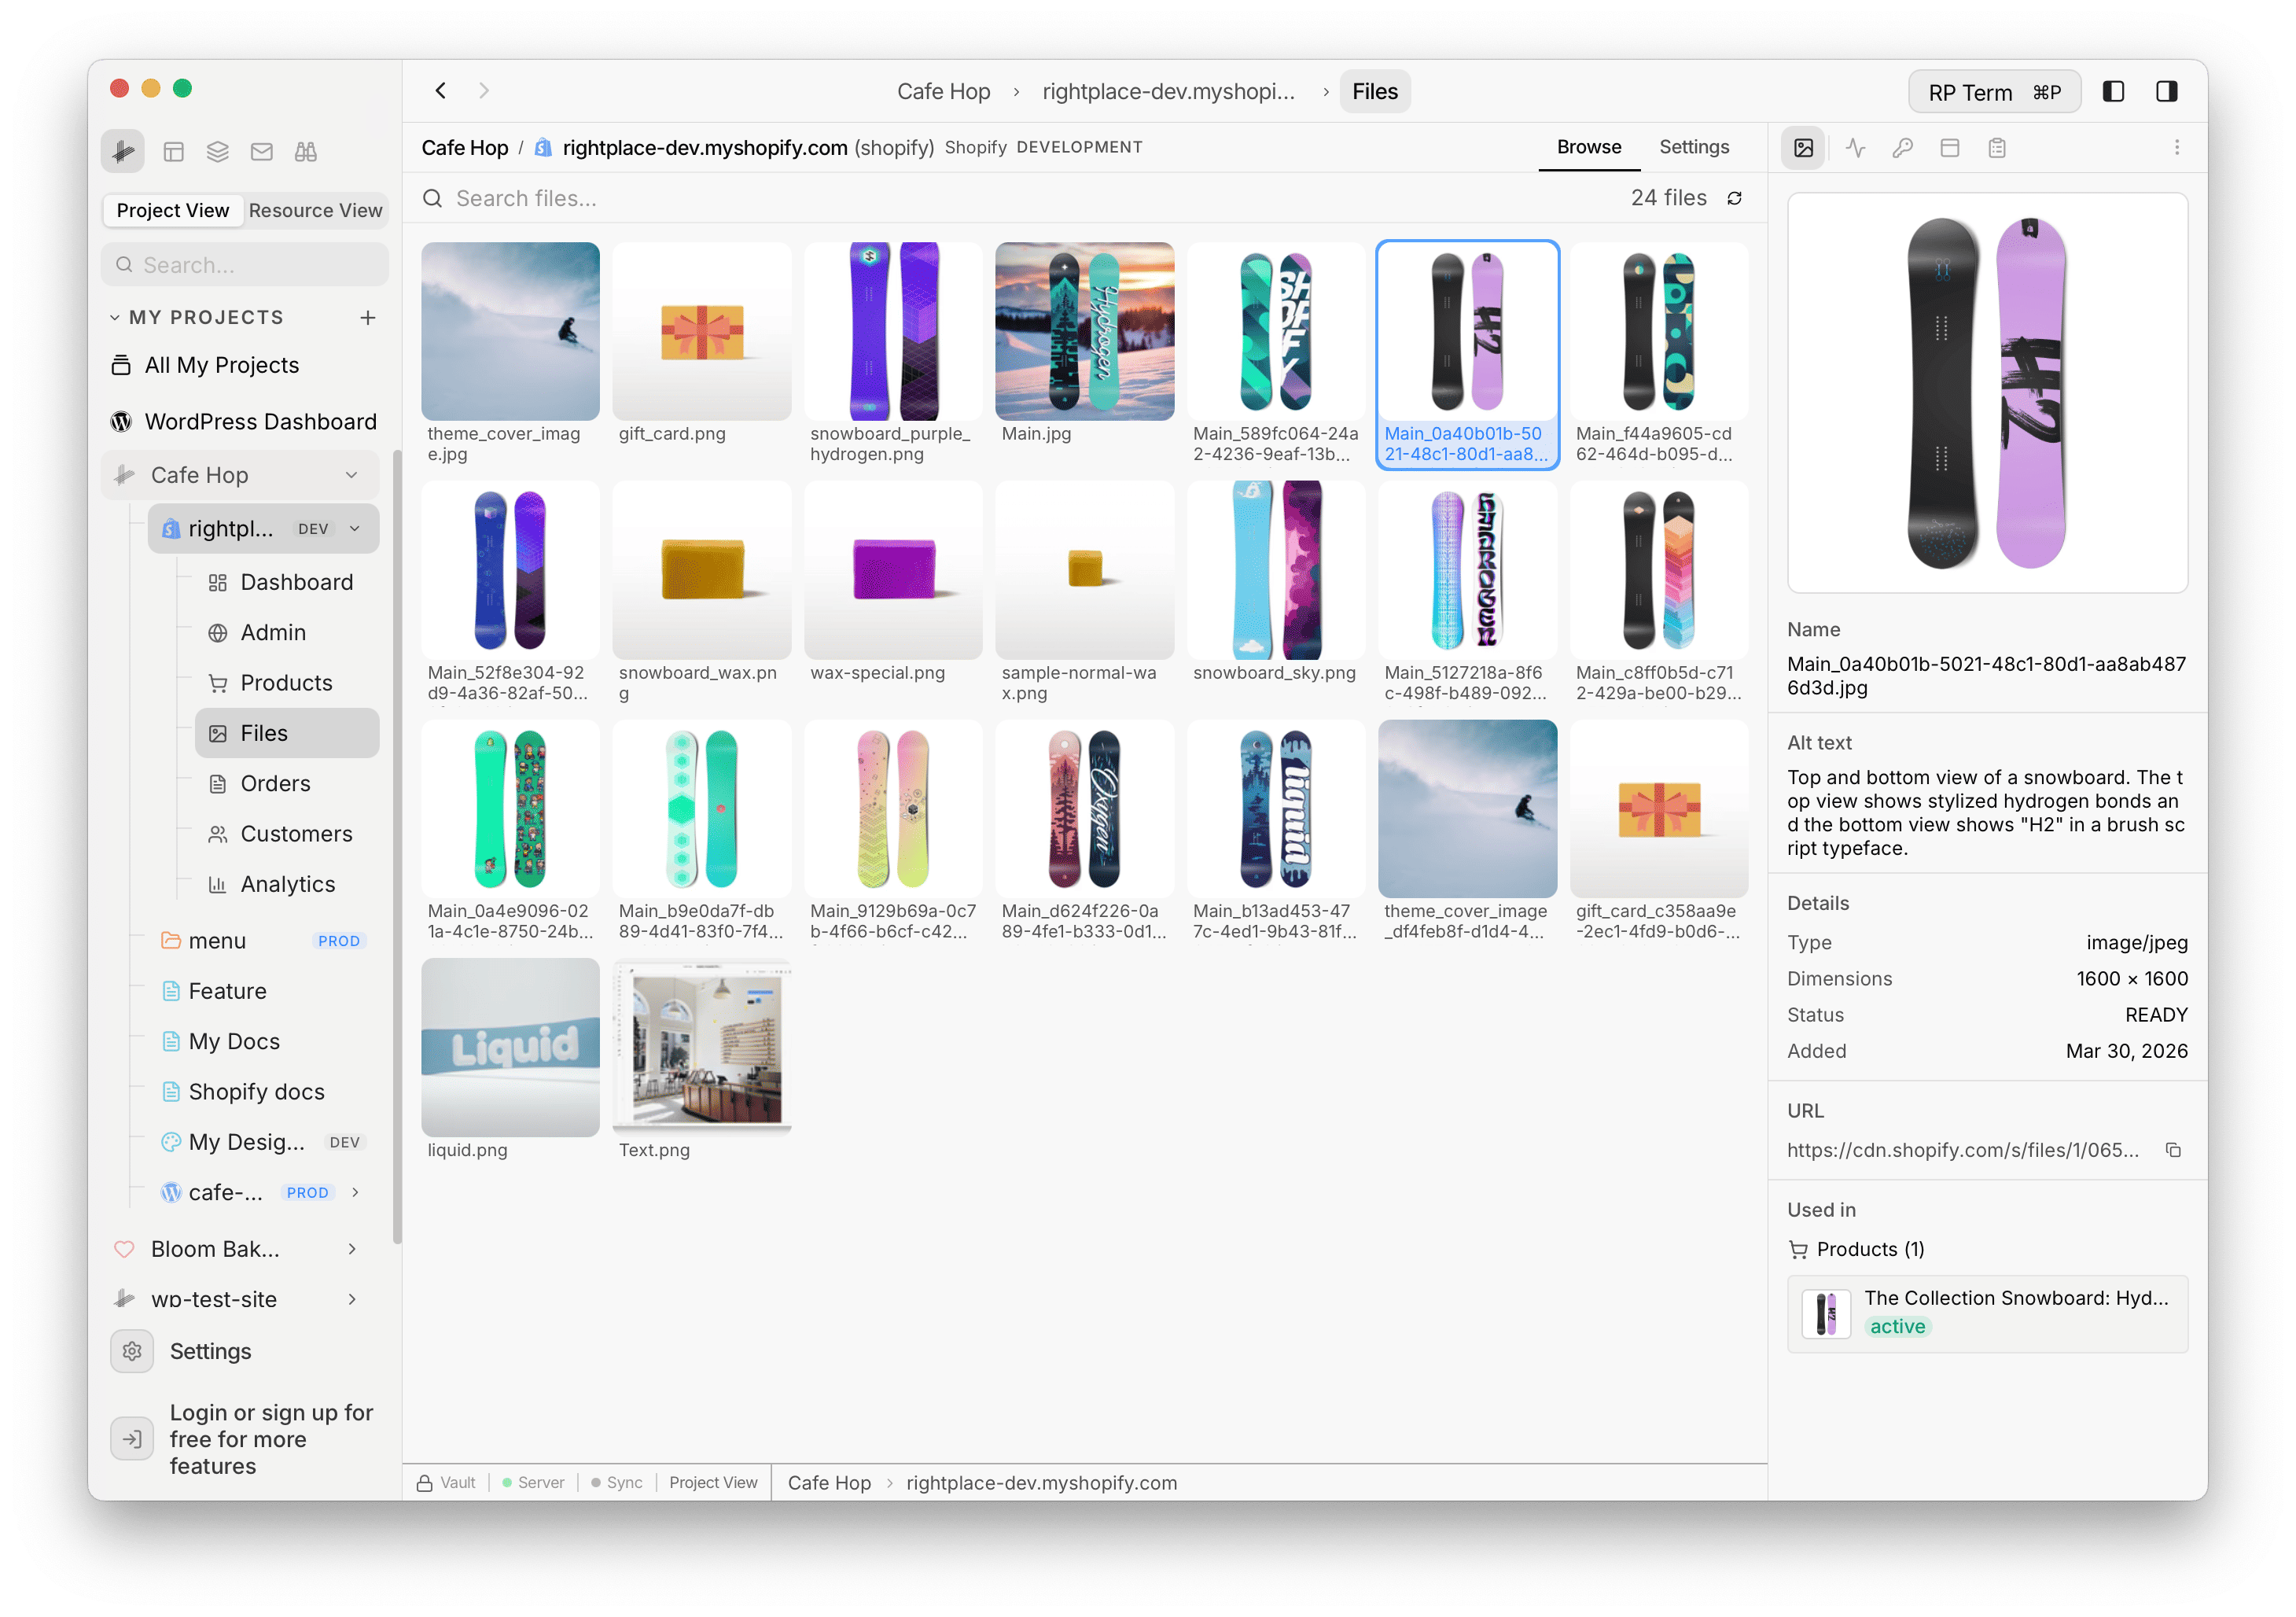The height and width of the screenshot is (1617, 2296).
Task: Open the clipboard details panel in inspector
Action: pyautogui.click(x=1997, y=147)
